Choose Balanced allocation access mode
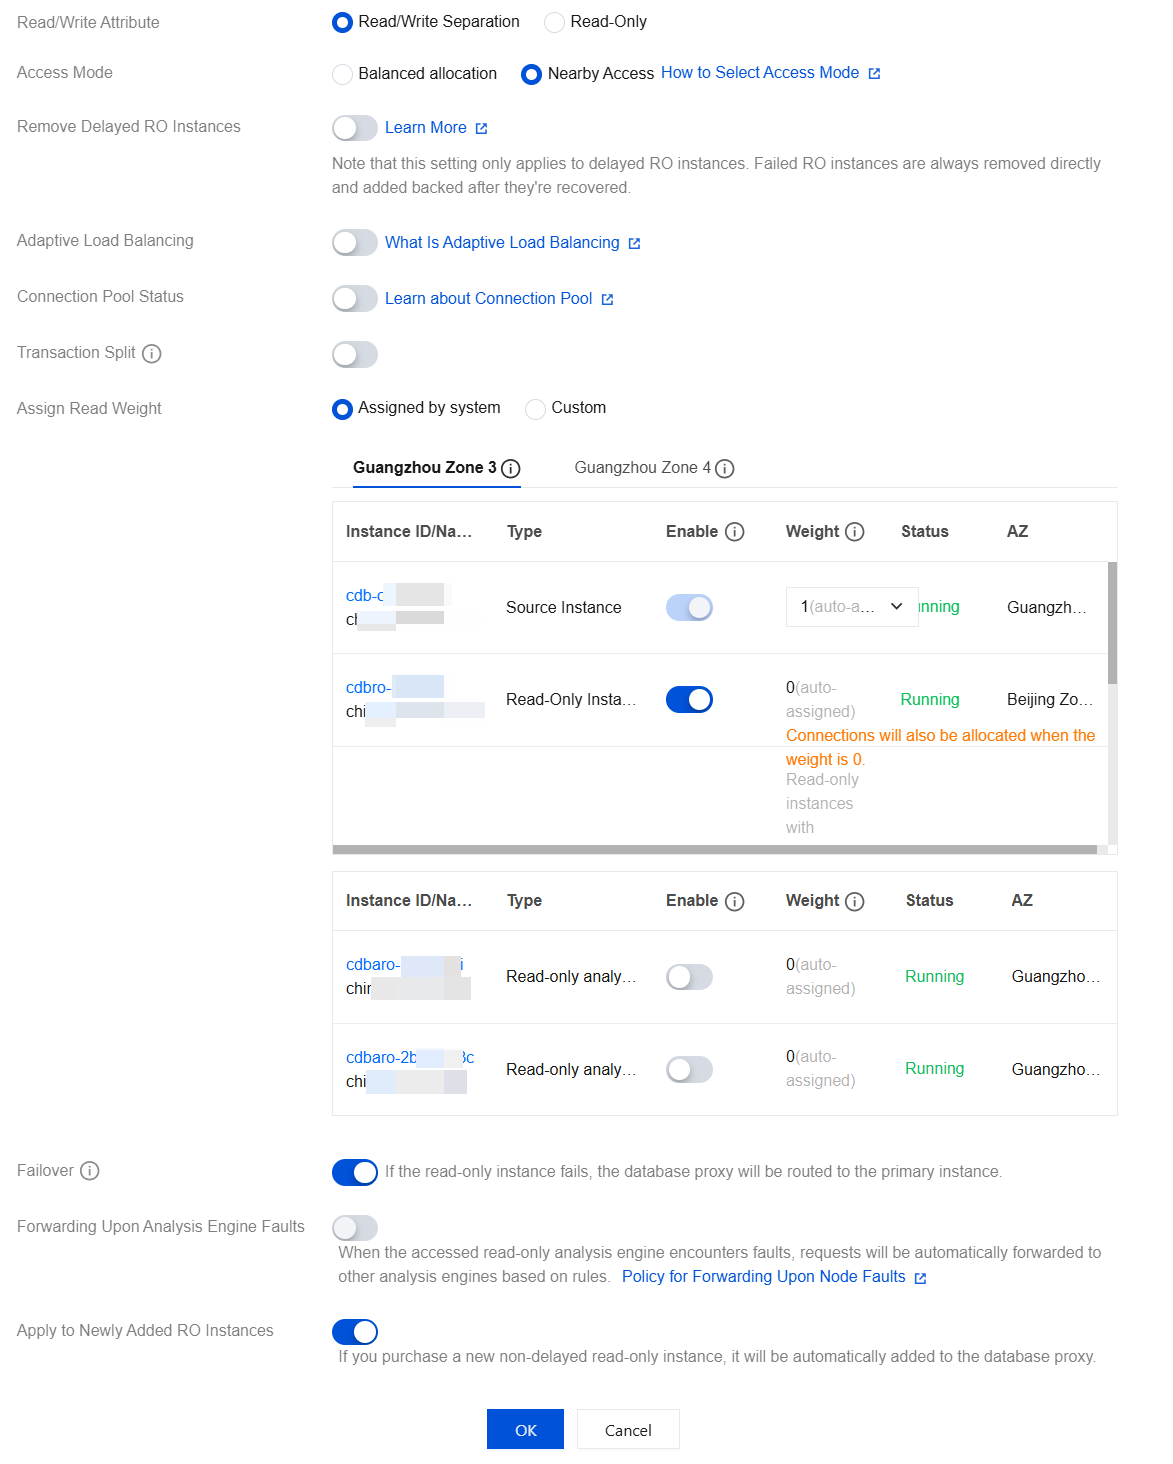The width and height of the screenshot is (1173, 1464). coord(343,74)
